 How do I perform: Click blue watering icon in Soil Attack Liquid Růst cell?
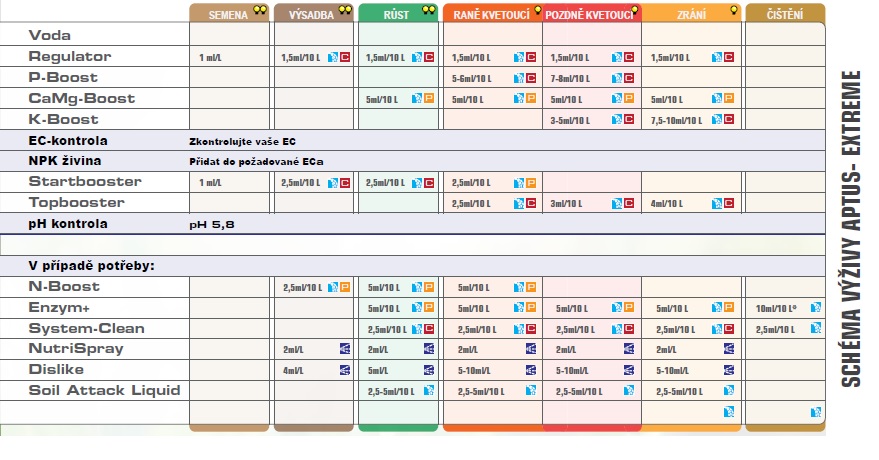tap(429, 391)
